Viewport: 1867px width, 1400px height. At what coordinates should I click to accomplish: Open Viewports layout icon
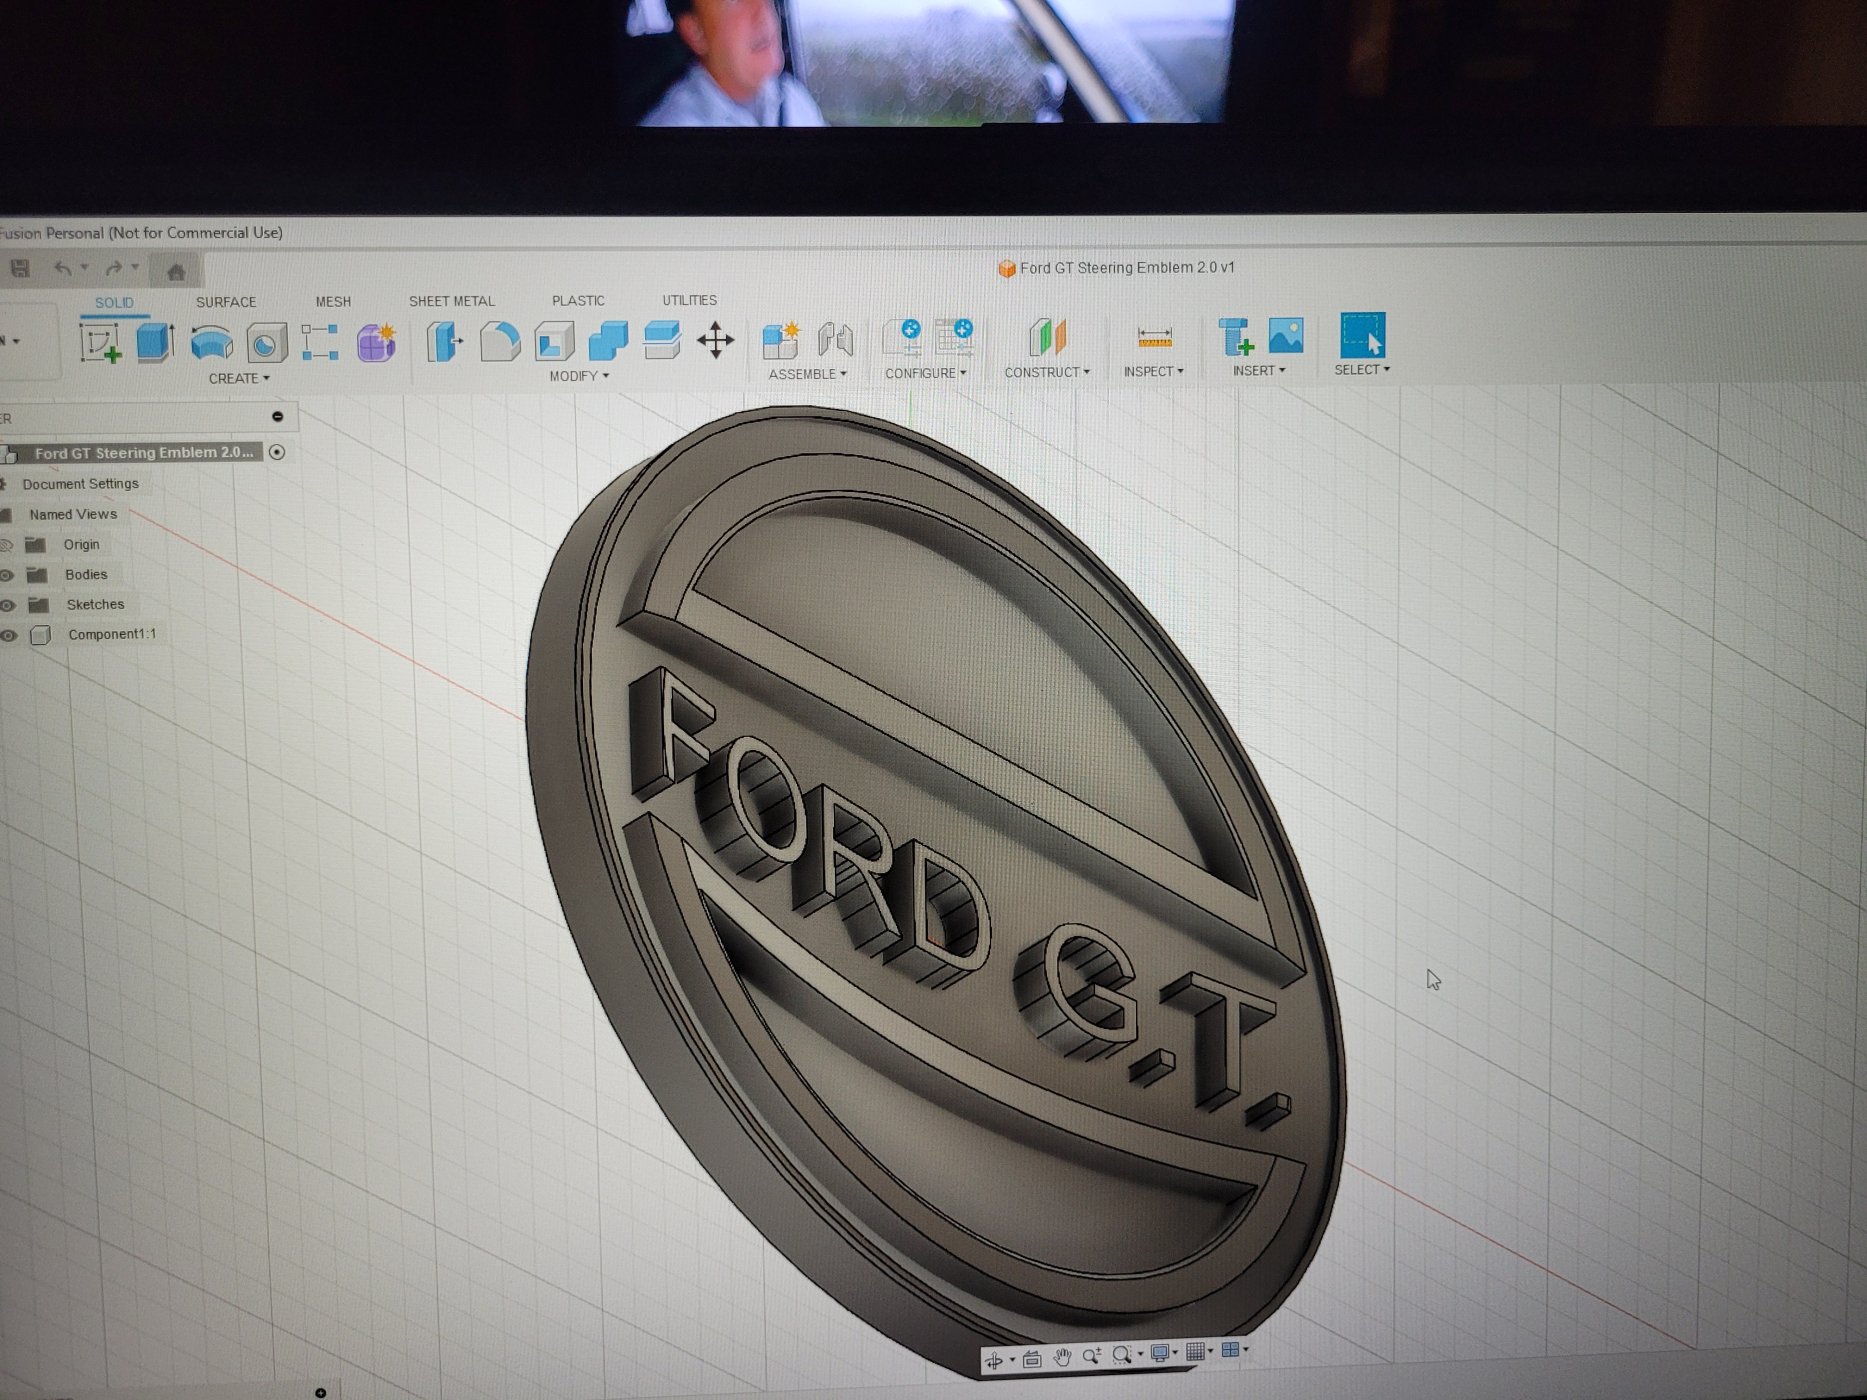coord(1230,1349)
